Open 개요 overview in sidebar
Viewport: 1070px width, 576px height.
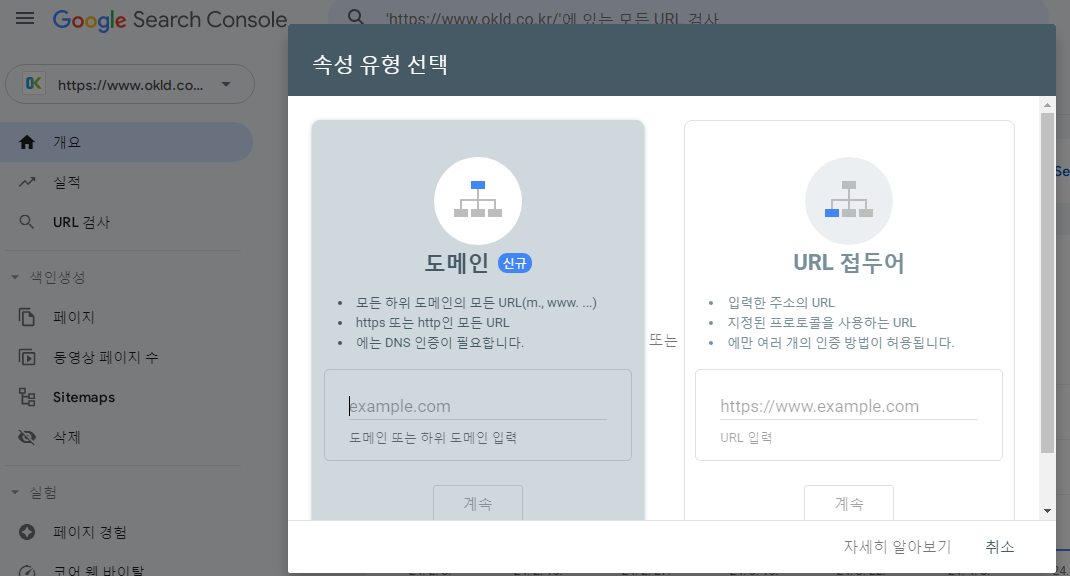(x=67, y=142)
